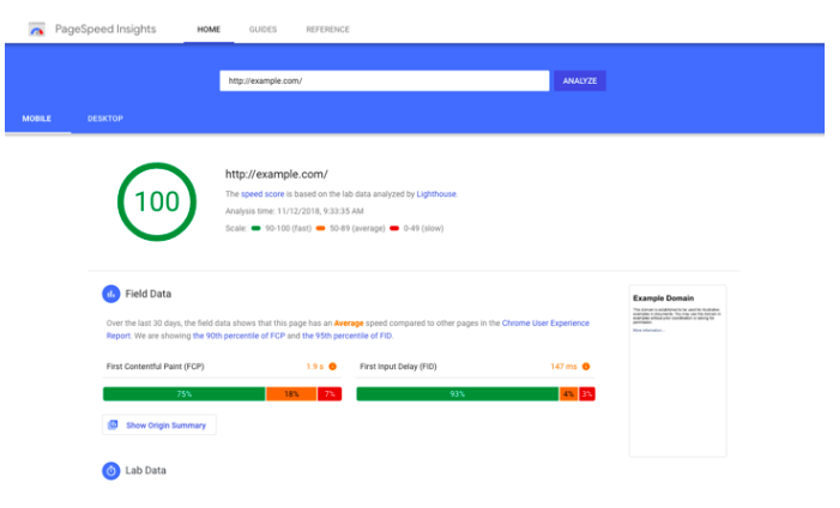Click the Lab Data heading
Viewport: 840px width, 508px height.
pos(146,470)
